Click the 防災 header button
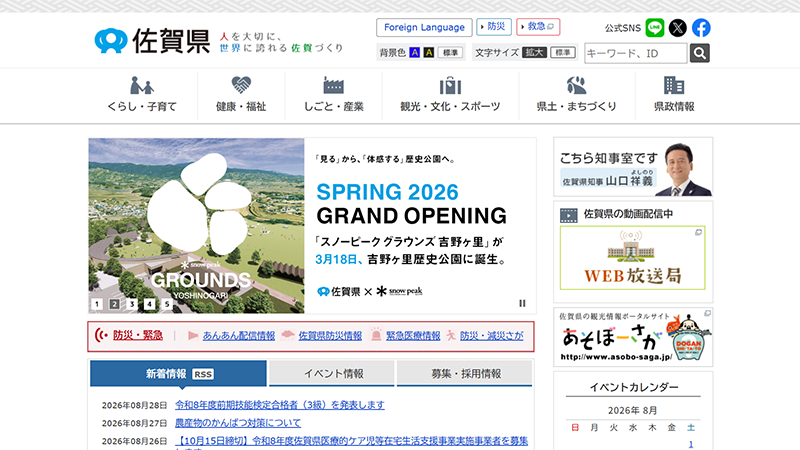Image resolution: width=800 pixels, height=450 pixels. [x=494, y=27]
